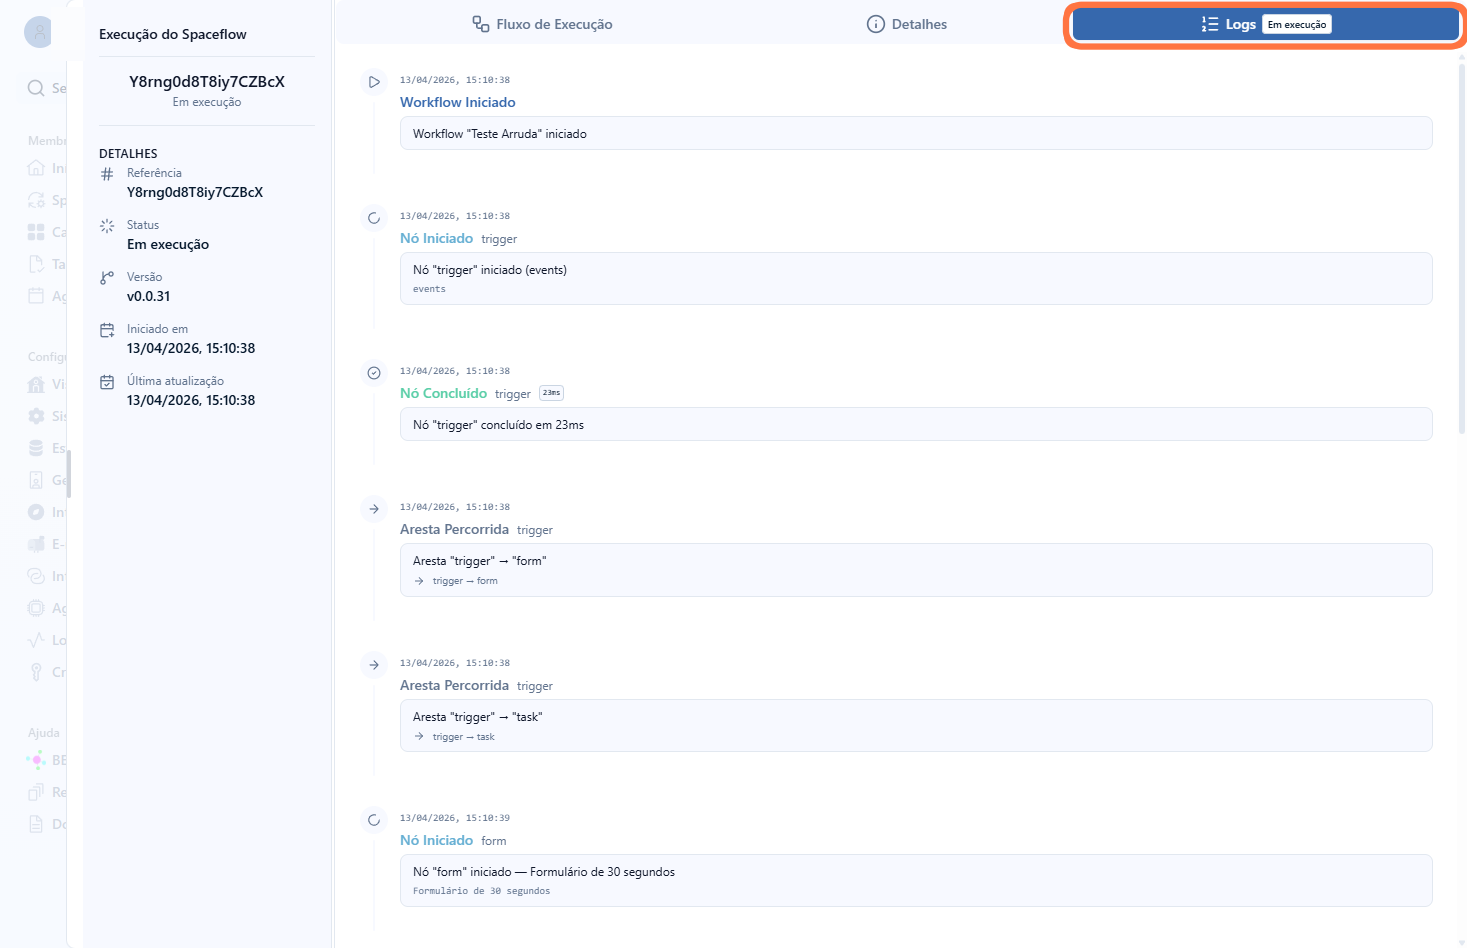
Task: Click the search magnifier in the sidebar
Action: (x=36, y=88)
